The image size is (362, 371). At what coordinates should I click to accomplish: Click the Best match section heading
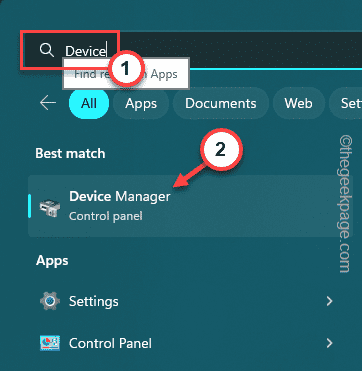coord(70,153)
